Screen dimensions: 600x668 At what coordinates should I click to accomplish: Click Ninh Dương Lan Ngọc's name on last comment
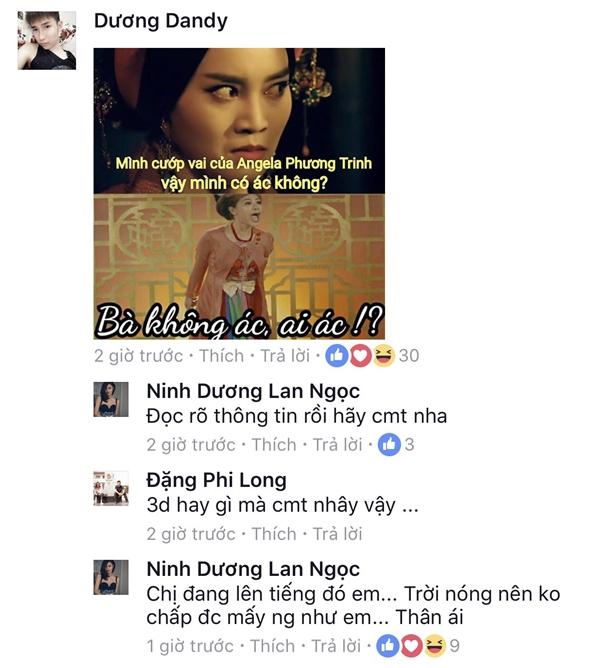[253, 569]
